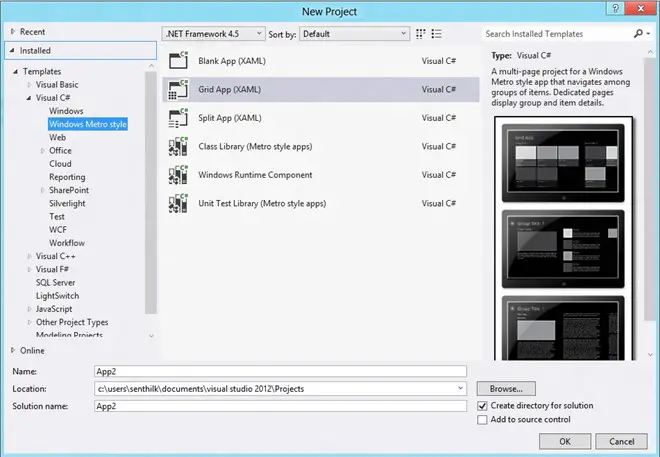Toggle Create directory for solution checkbox

point(482,406)
